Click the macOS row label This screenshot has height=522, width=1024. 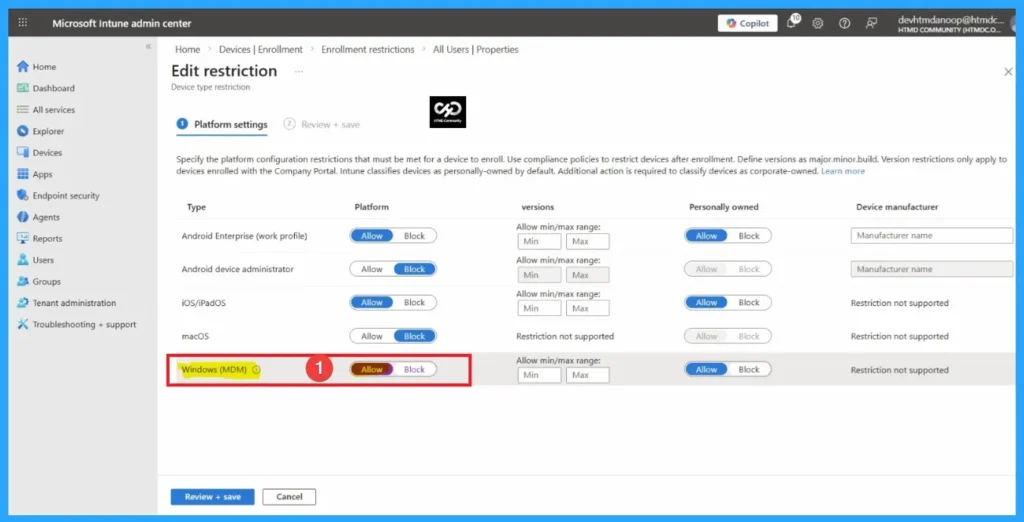click(x=195, y=336)
